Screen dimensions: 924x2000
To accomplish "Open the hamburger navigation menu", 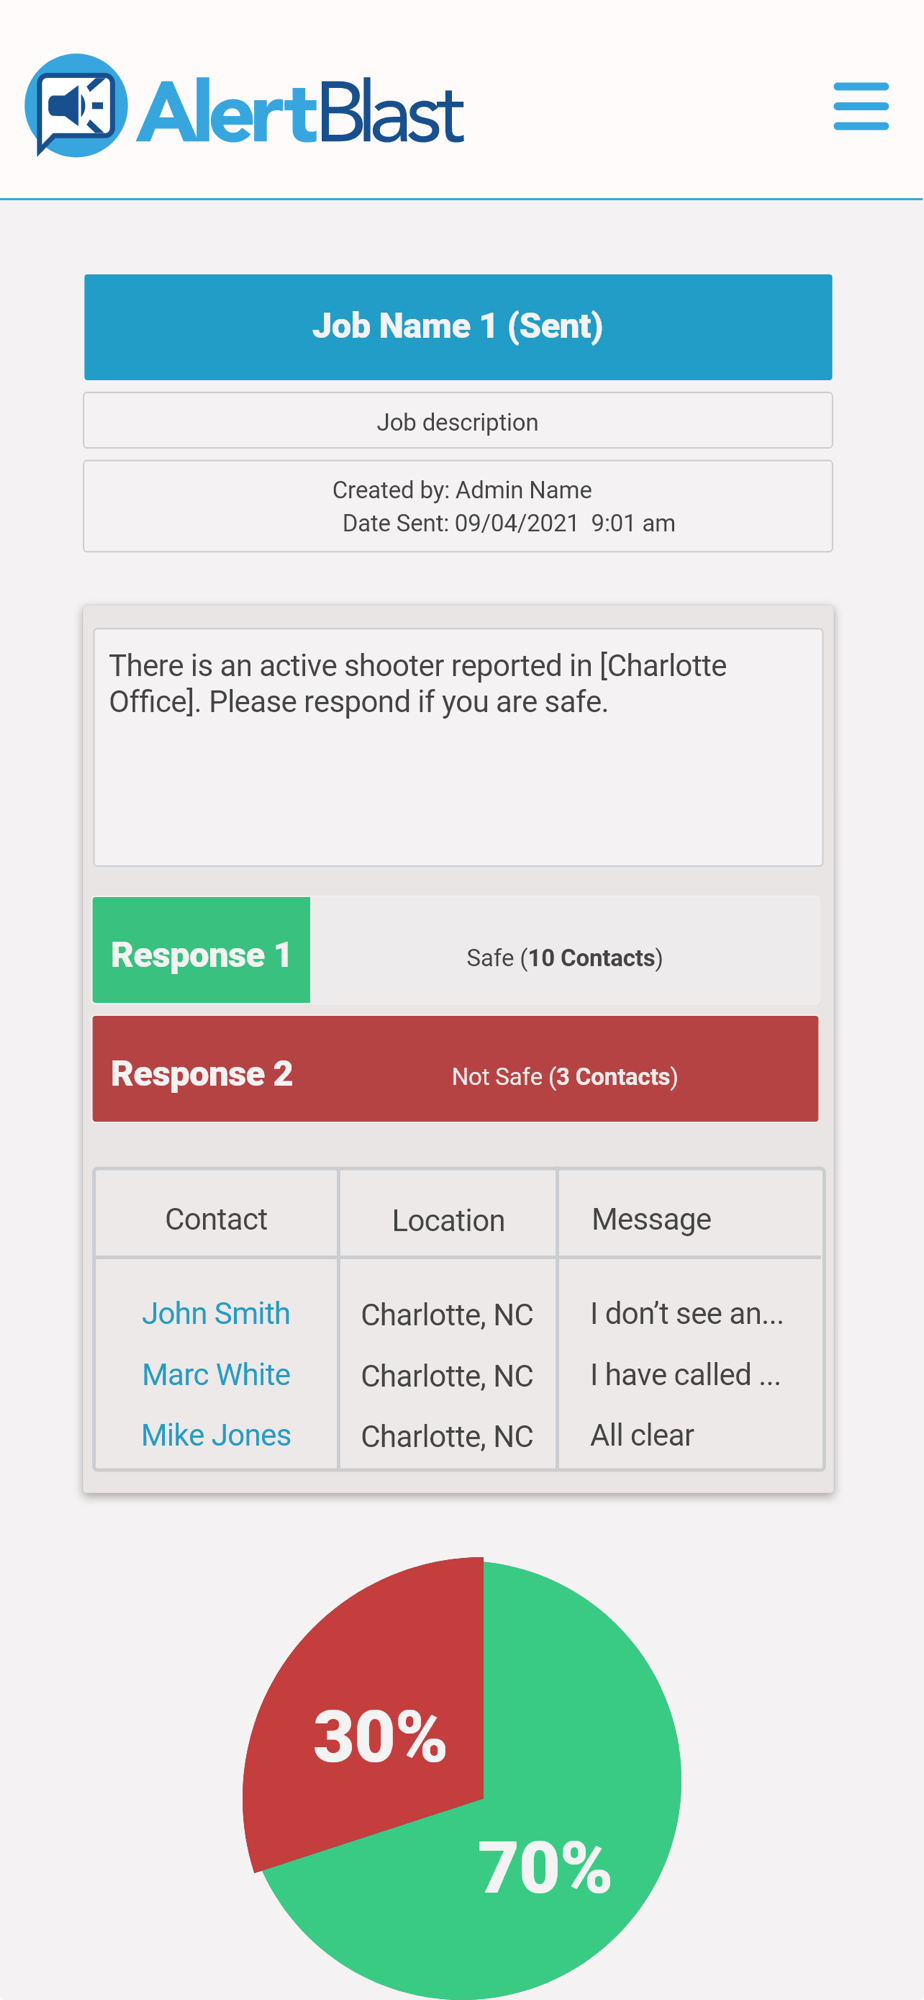I will pos(861,106).
